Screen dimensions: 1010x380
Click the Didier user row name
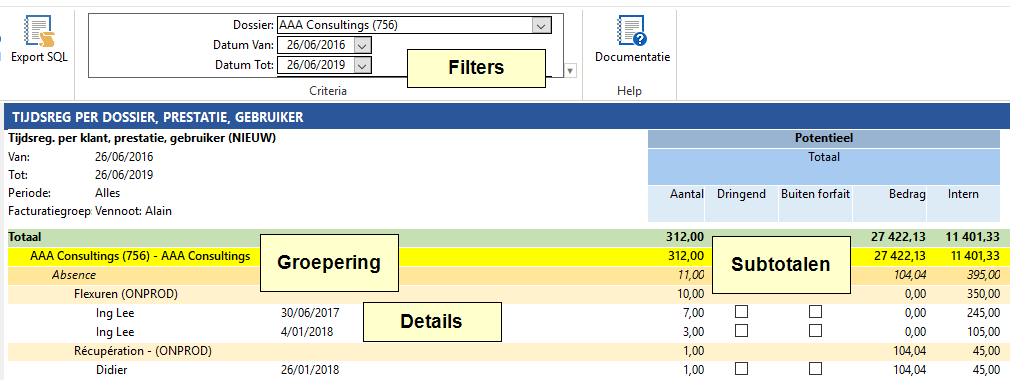110,370
